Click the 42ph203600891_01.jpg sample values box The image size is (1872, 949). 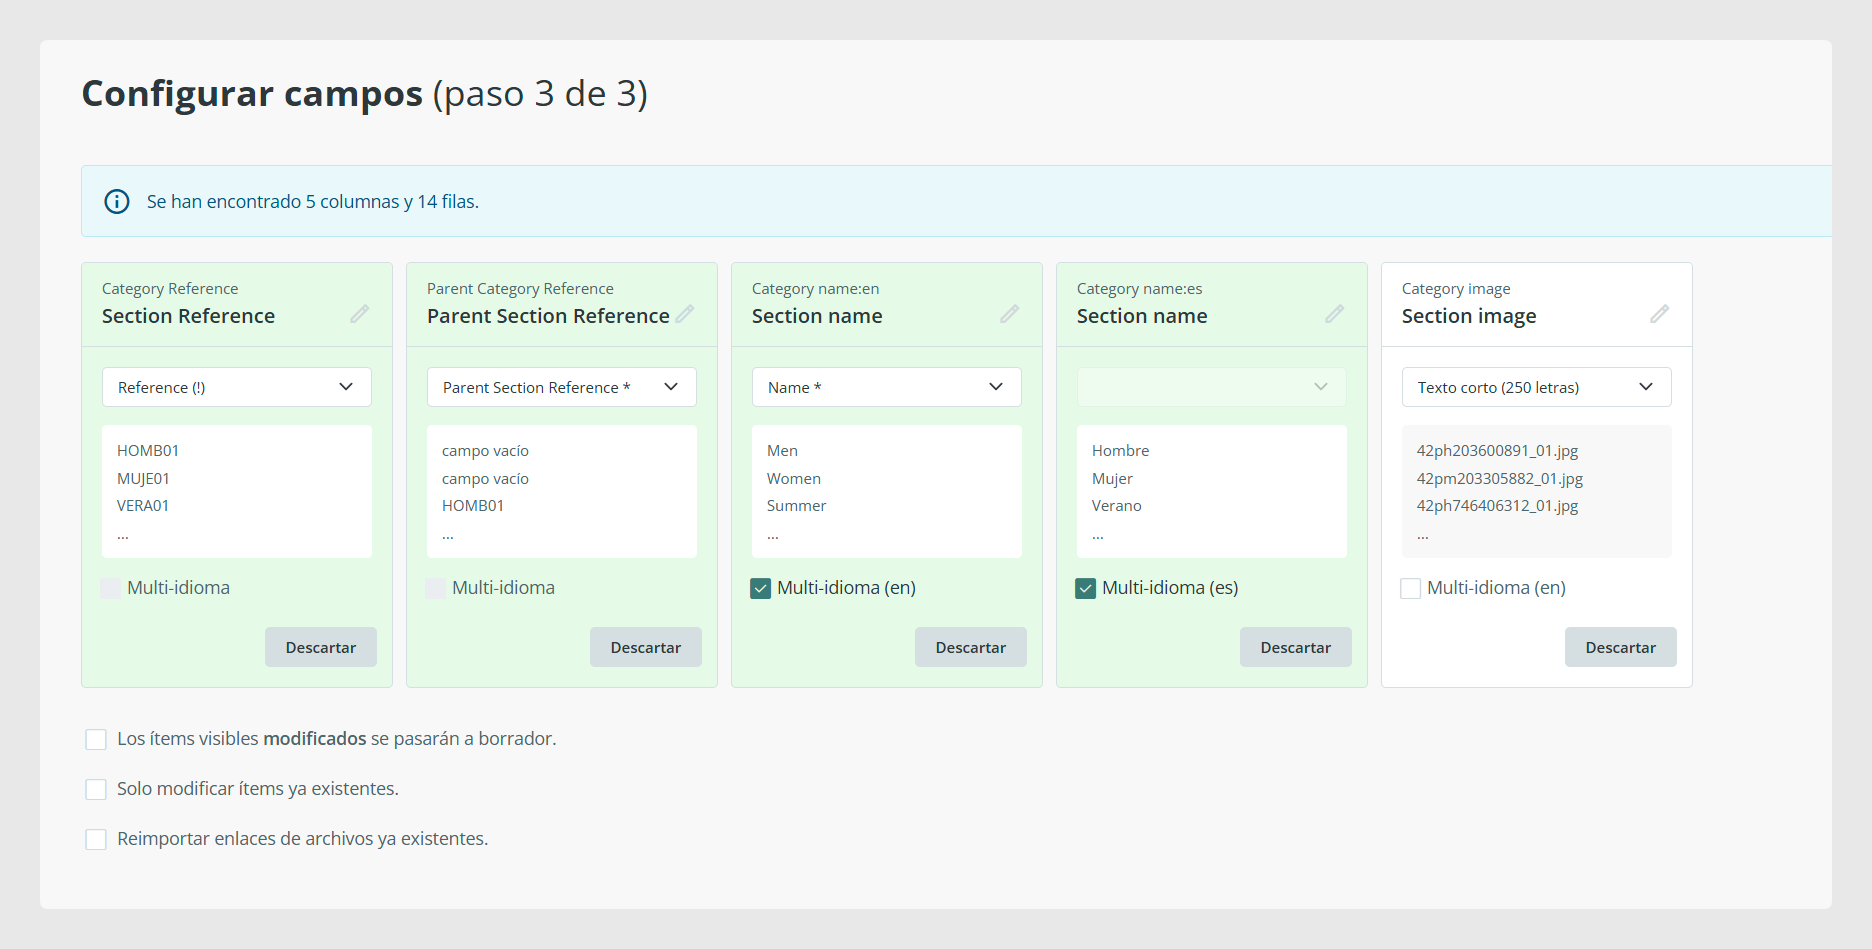1537,491
